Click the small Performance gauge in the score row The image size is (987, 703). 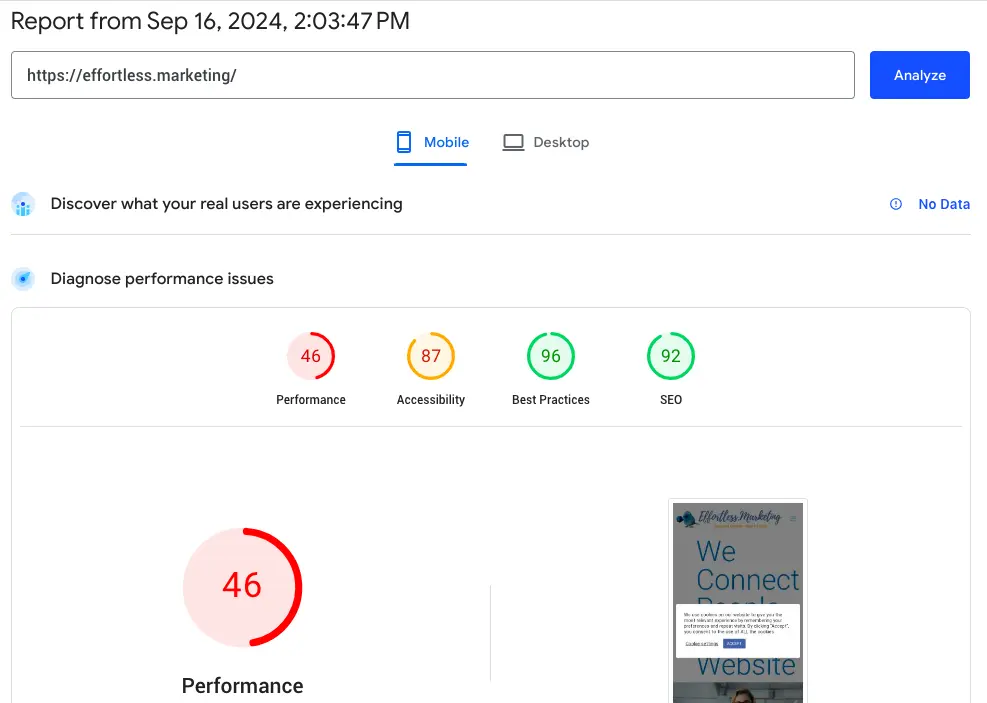pyautogui.click(x=311, y=356)
